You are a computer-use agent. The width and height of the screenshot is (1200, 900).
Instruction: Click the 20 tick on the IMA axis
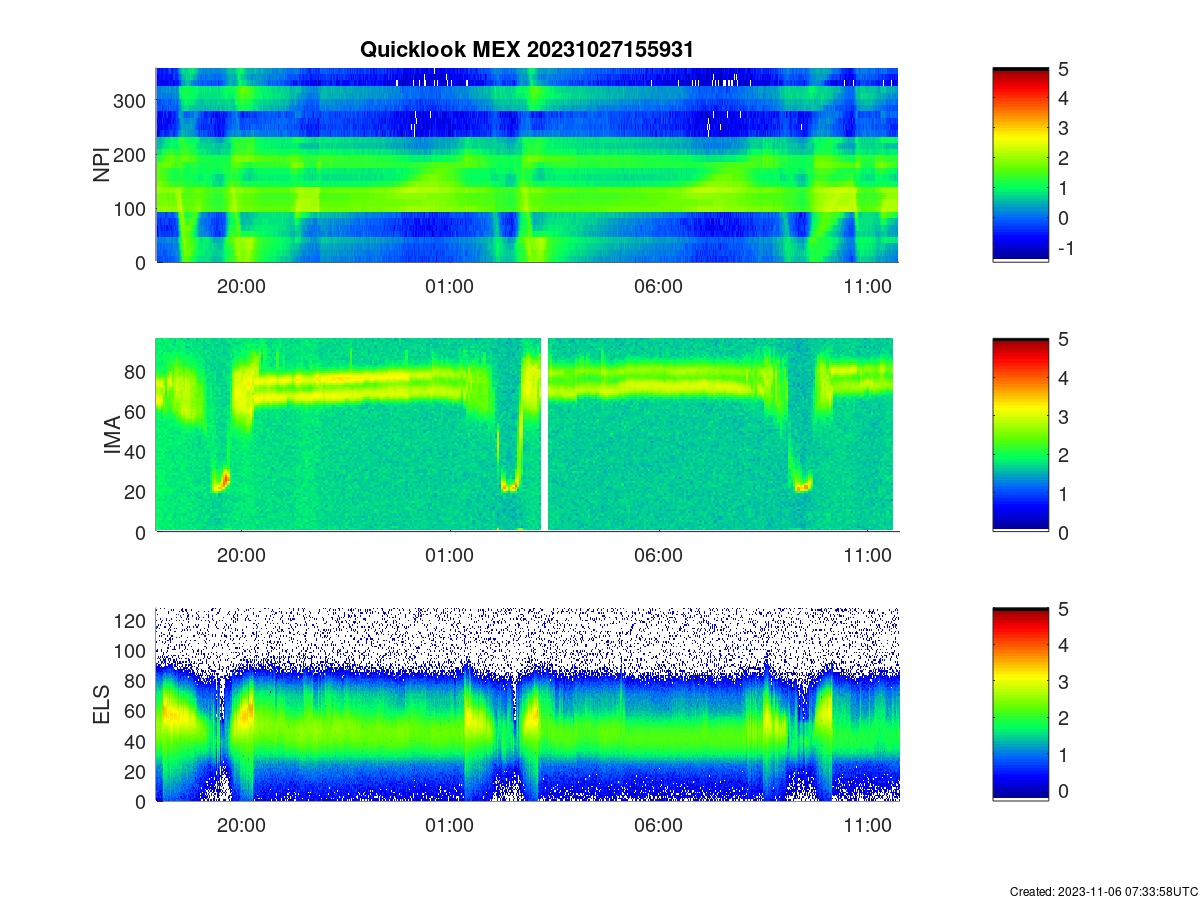pos(137,492)
